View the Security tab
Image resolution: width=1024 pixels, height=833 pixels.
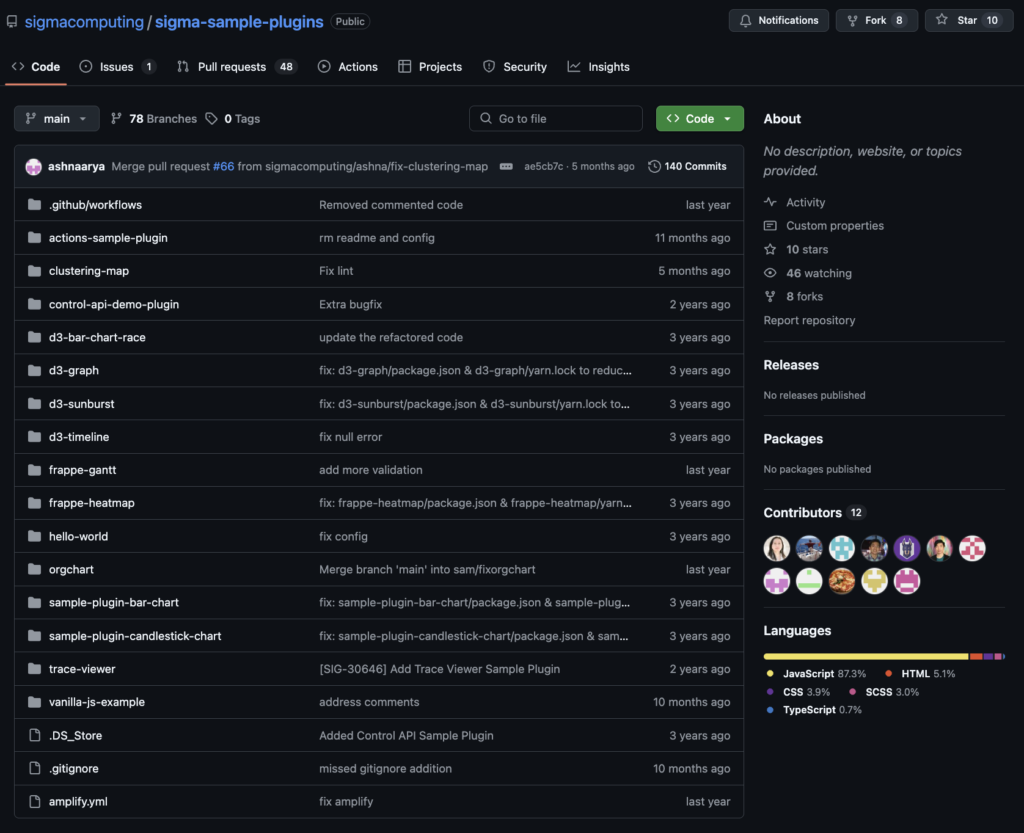tap(515, 67)
